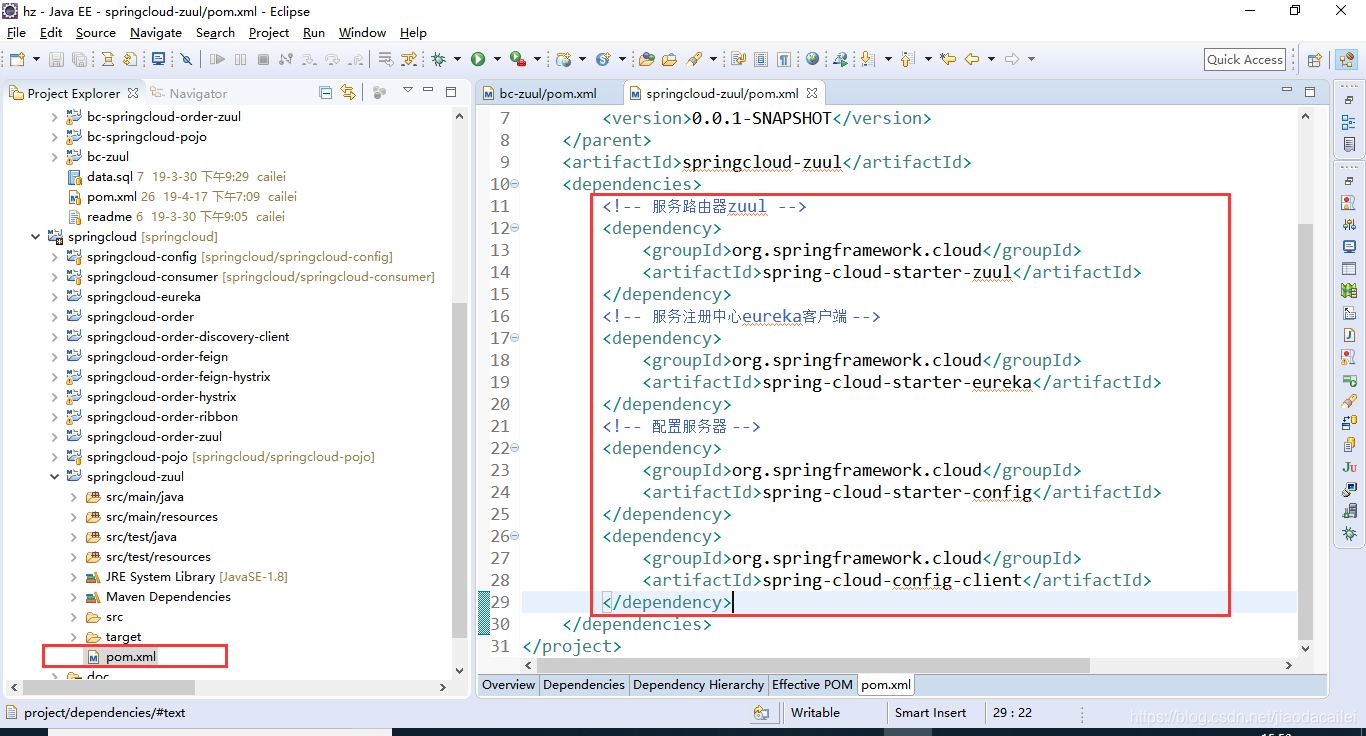Screen dimensions: 1366x736
Task: Click the Save All toolbar icon
Action: (x=80, y=60)
